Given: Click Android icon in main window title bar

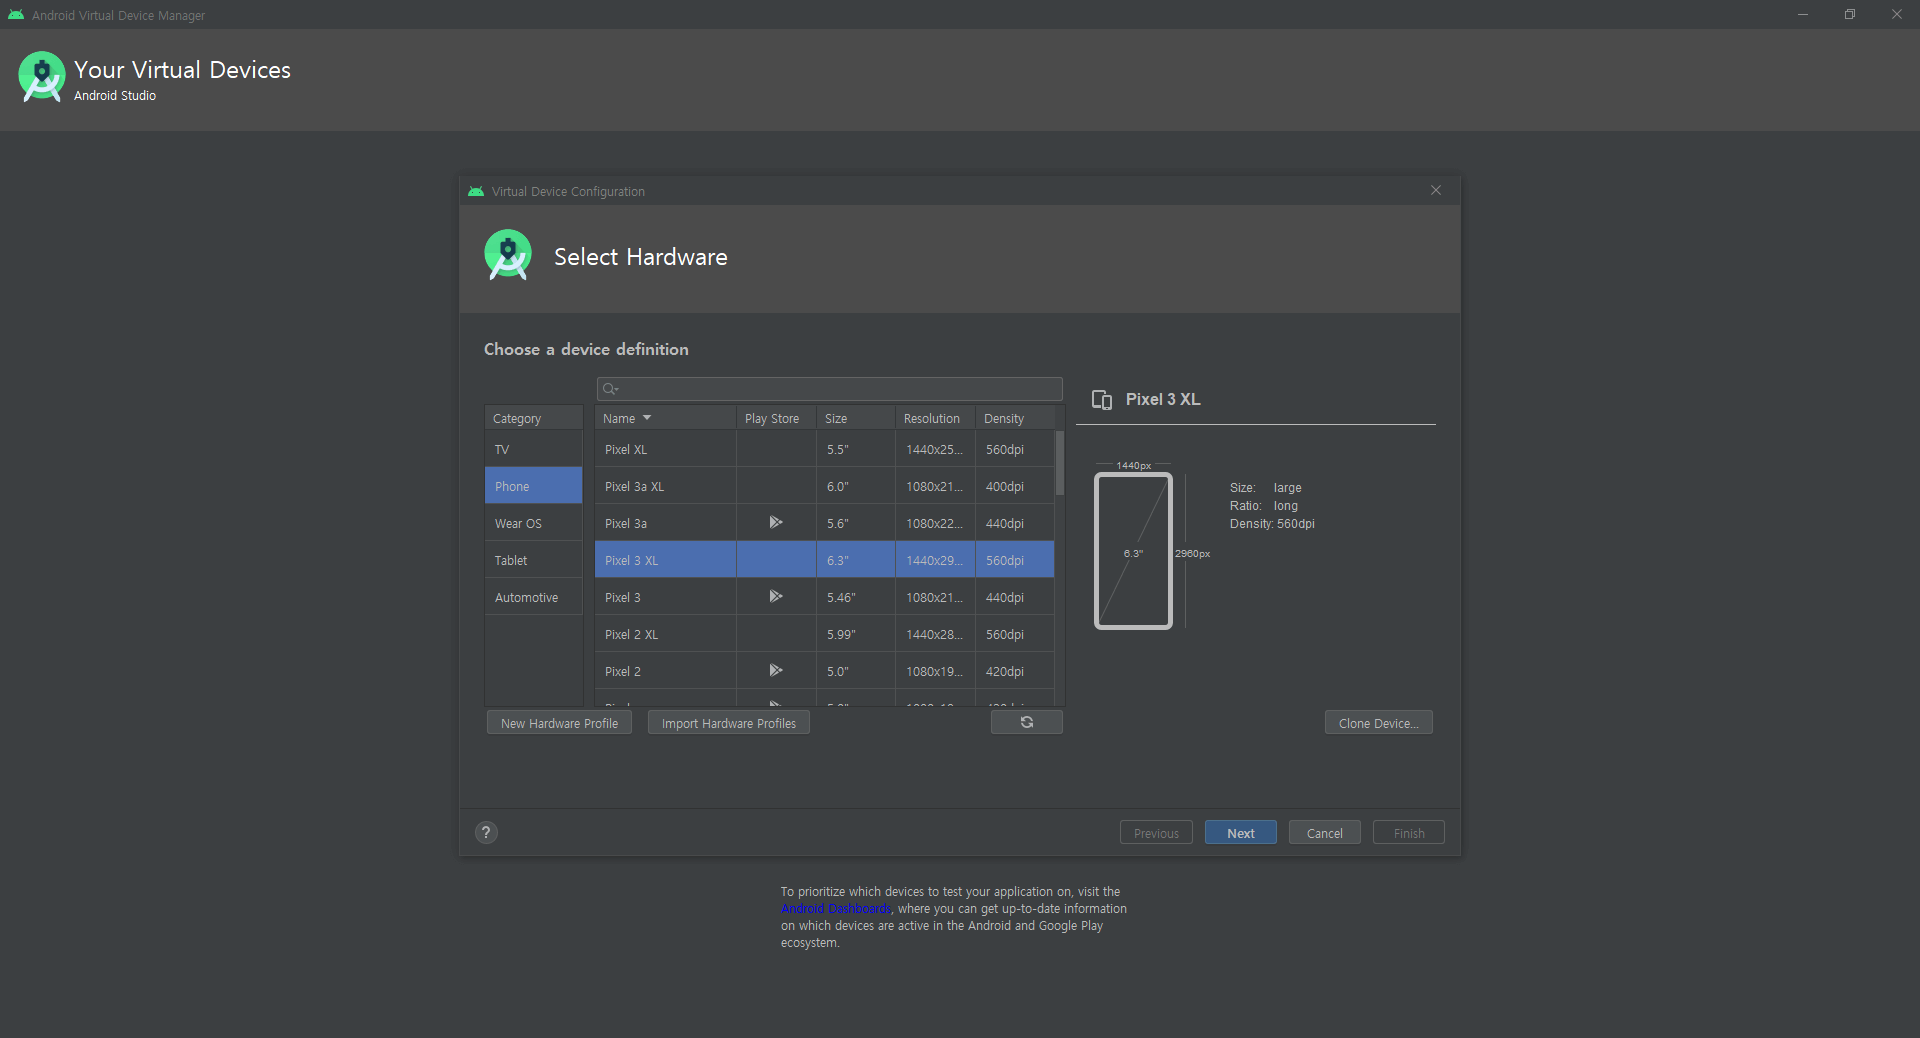Looking at the screenshot, I should pos(16,15).
